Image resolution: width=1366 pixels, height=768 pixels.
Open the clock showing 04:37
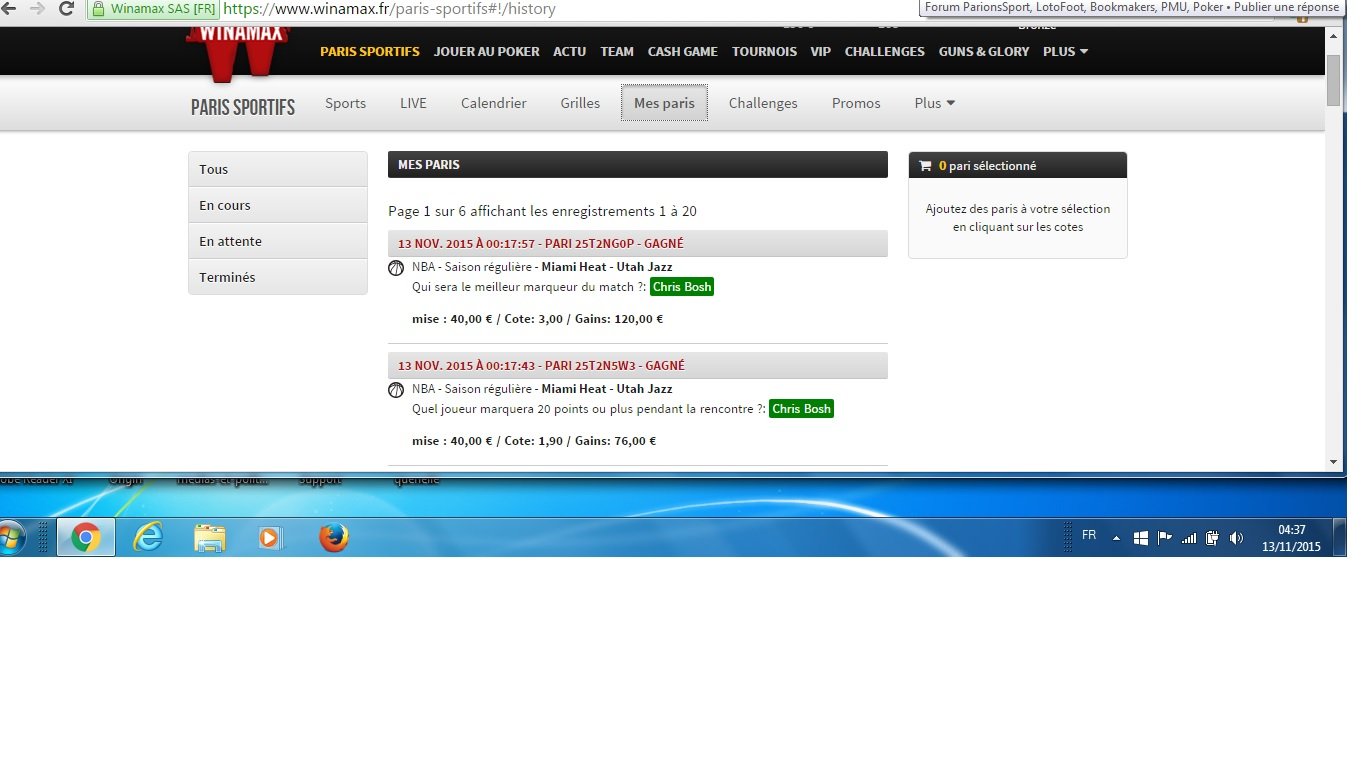click(1292, 538)
